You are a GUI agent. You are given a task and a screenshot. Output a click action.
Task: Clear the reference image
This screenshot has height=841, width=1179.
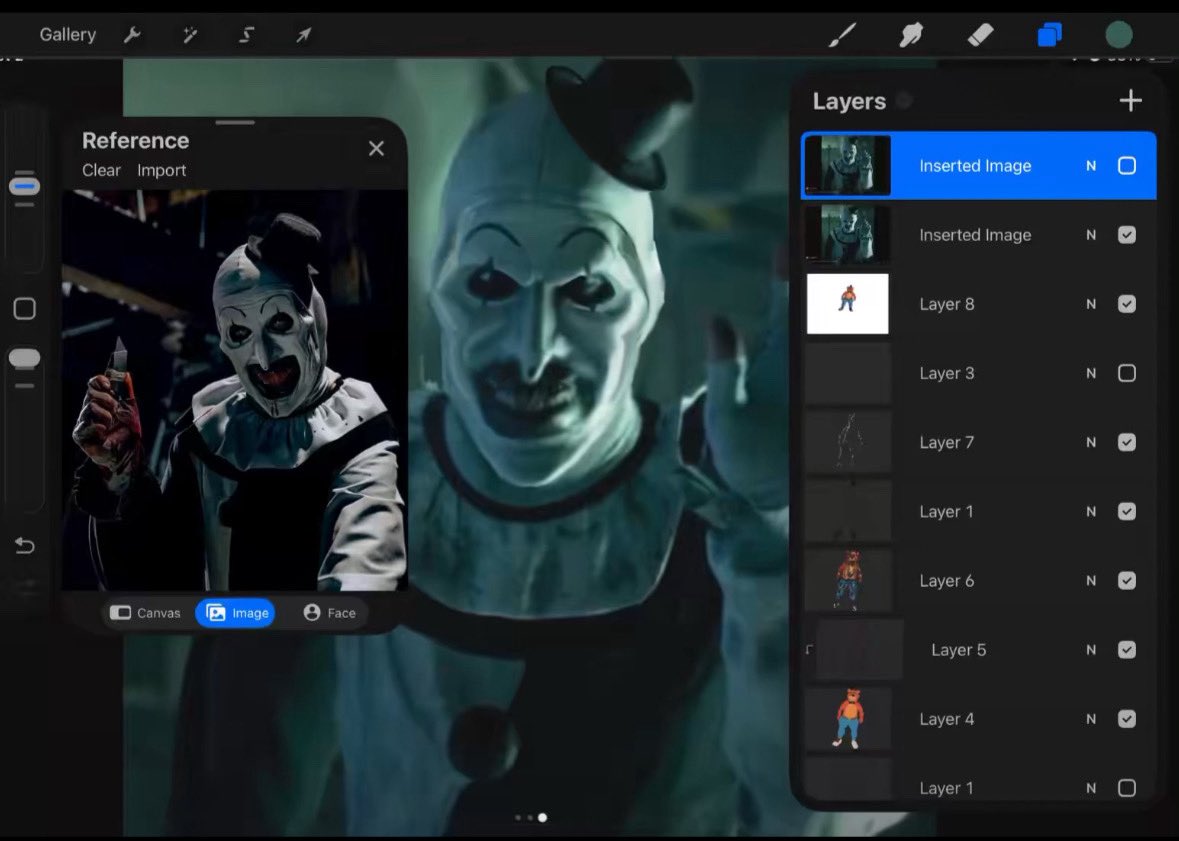[102, 171]
